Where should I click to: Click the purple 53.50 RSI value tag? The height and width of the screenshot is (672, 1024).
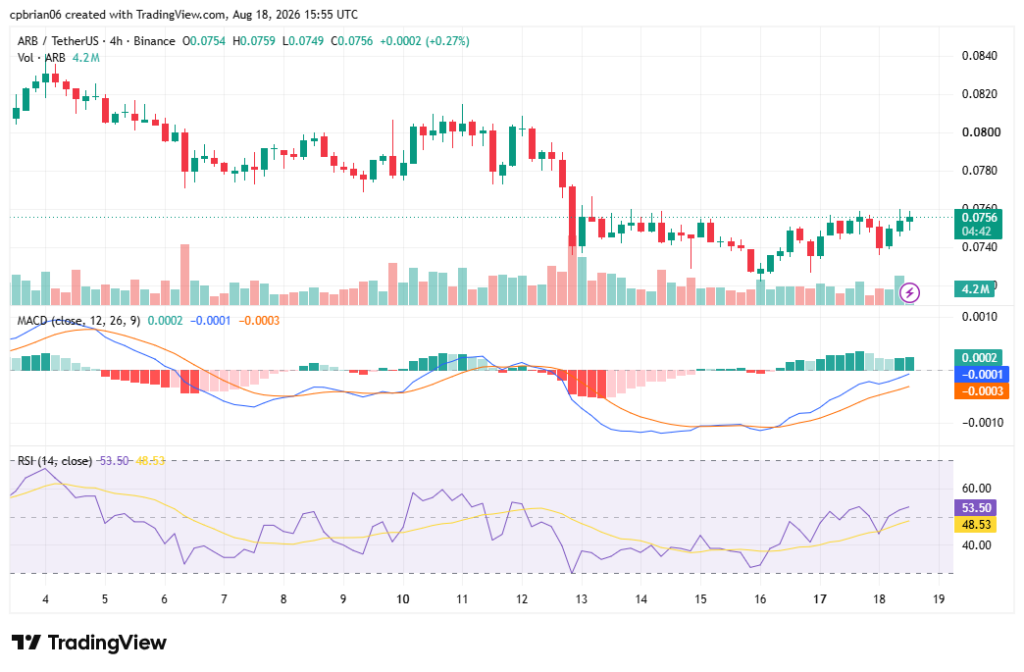coord(976,508)
